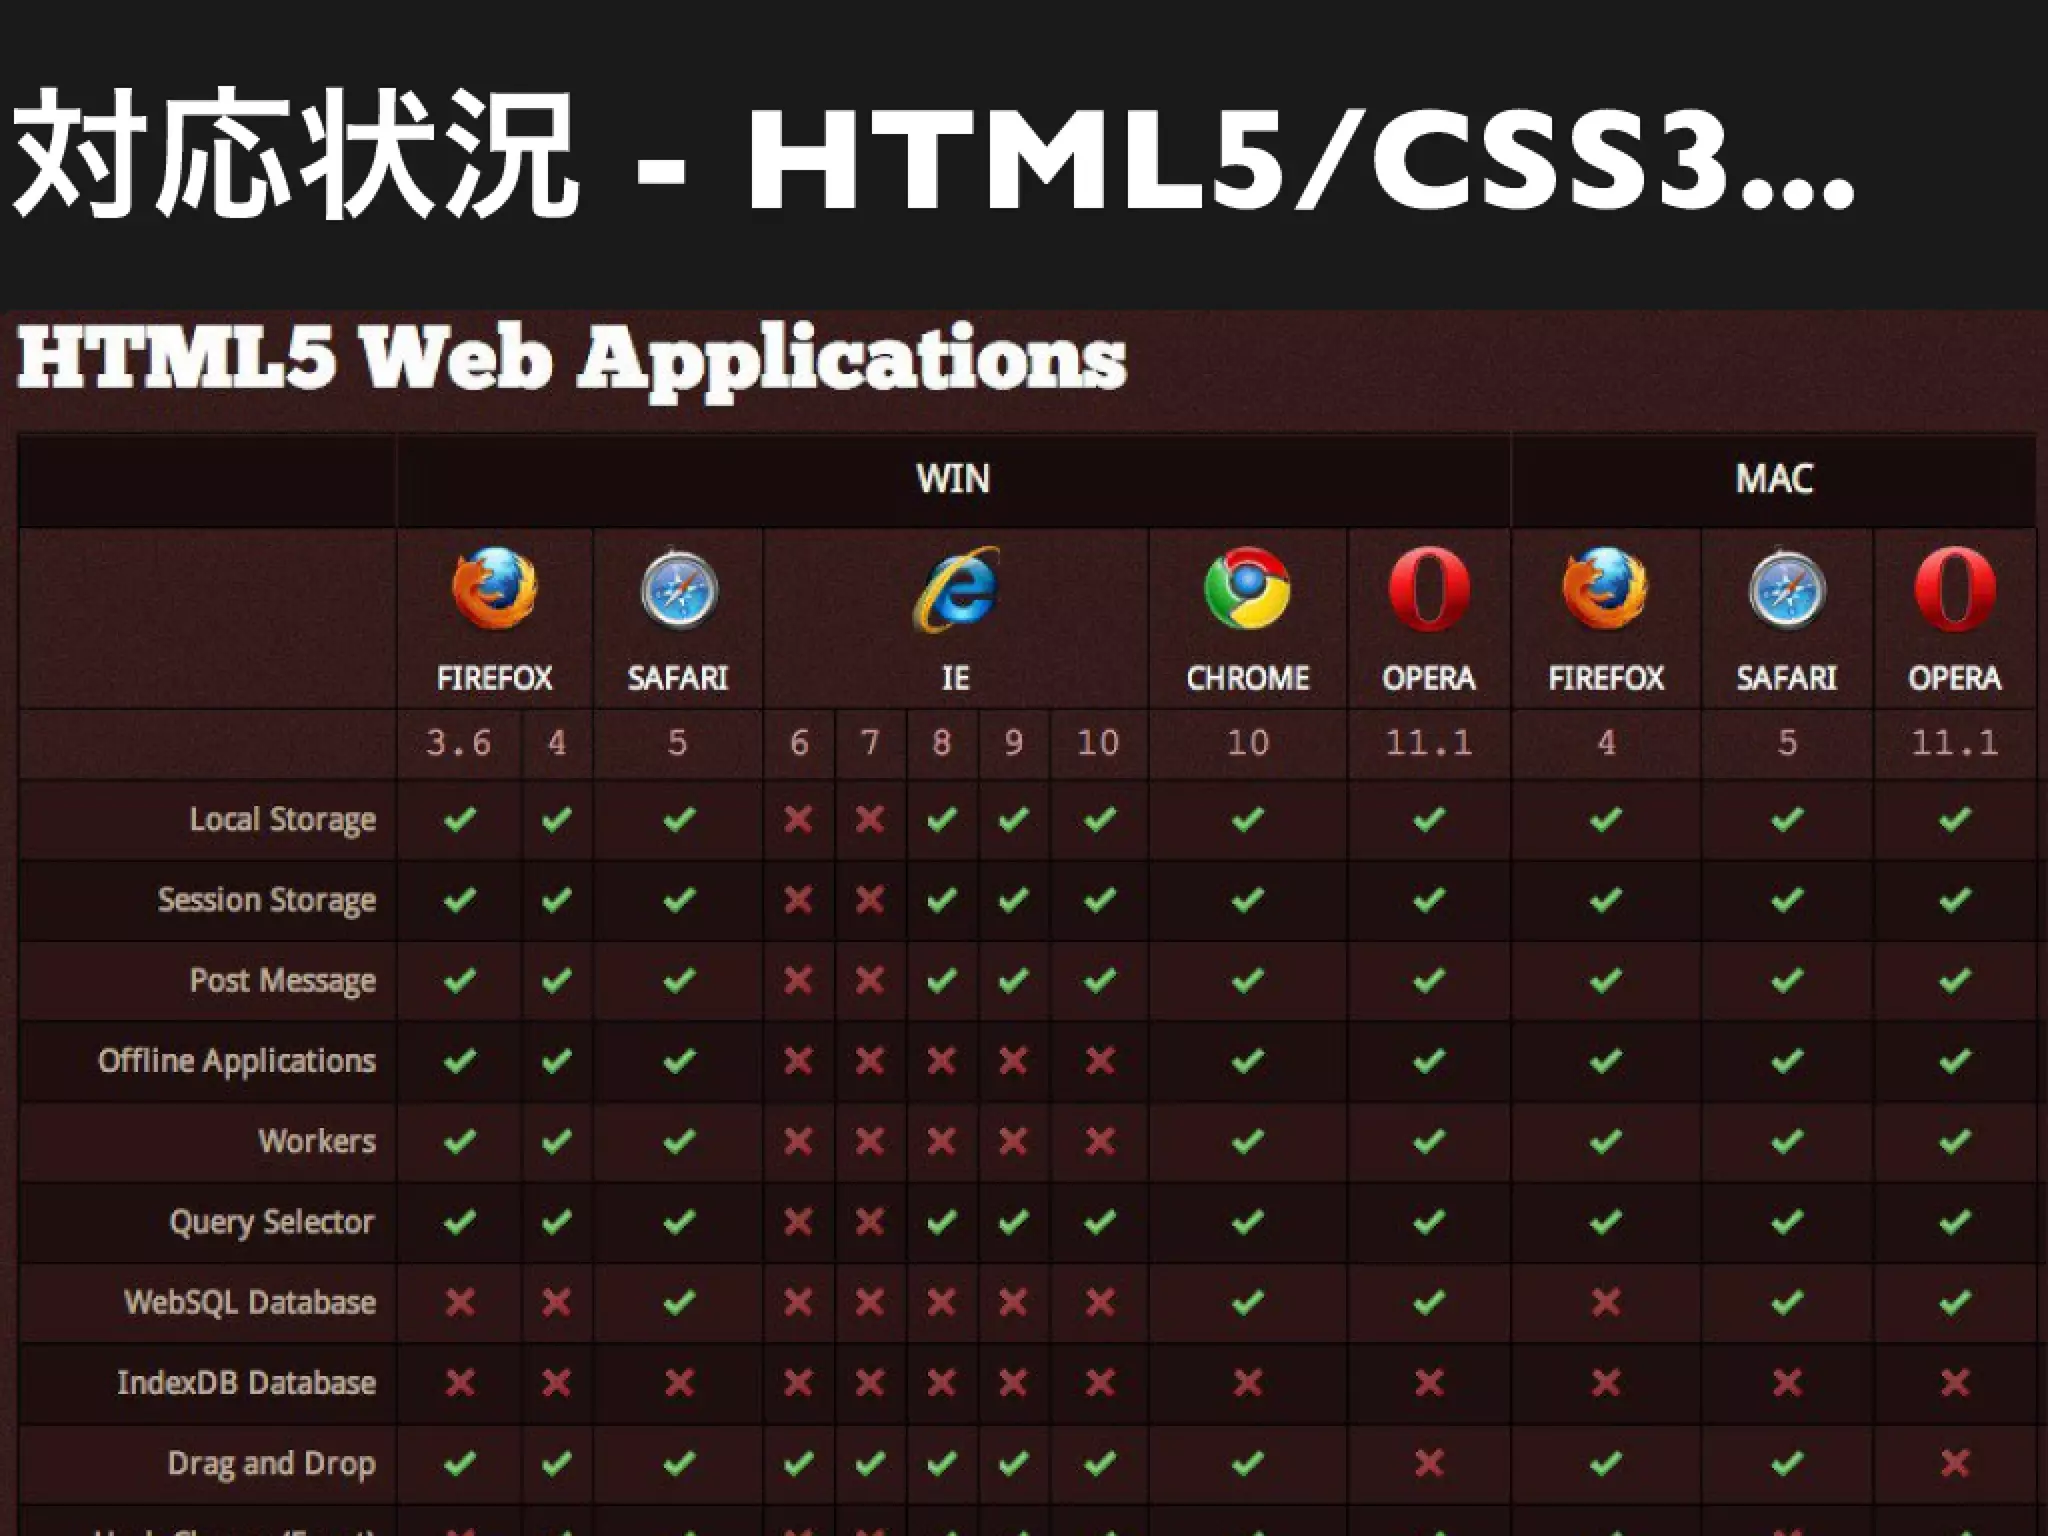Viewport: 2048px width, 1536px height.
Task: Click Post Message checkmark for Firefox 3.6
Action: pos(459,980)
